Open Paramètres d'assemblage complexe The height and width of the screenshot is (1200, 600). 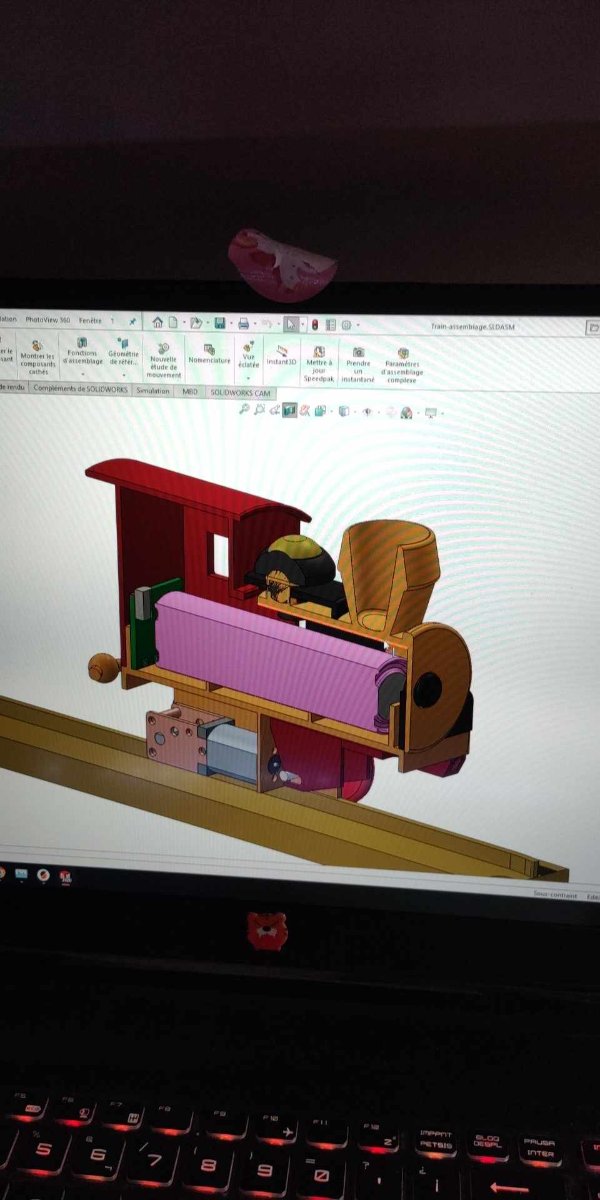402,366
